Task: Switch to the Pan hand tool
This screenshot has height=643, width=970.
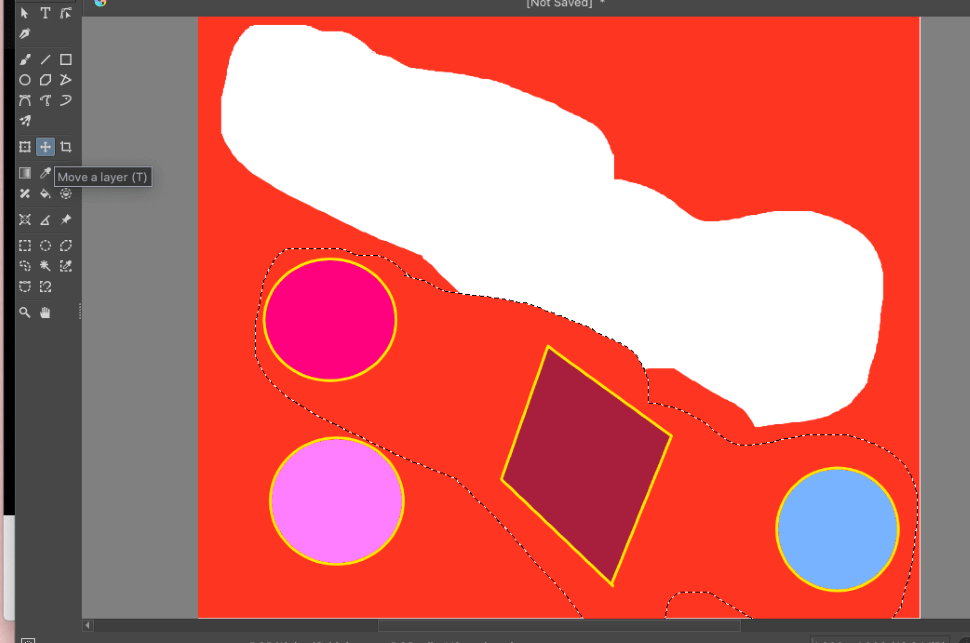Action: (45, 313)
